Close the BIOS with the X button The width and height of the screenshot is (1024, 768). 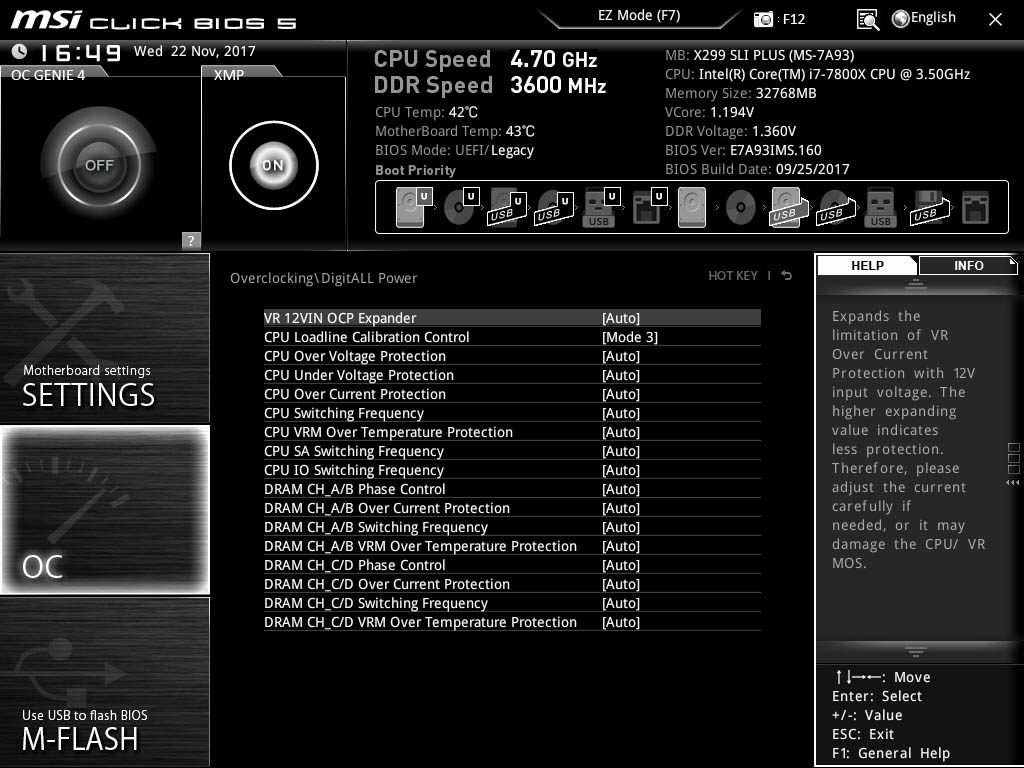point(995,20)
